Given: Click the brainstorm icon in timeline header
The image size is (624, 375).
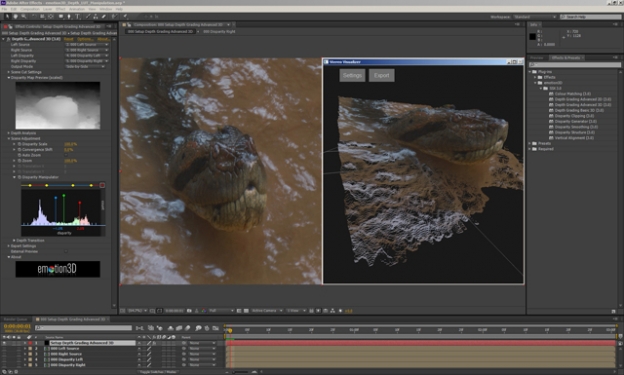Looking at the screenshot, I should [x=198, y=328].
